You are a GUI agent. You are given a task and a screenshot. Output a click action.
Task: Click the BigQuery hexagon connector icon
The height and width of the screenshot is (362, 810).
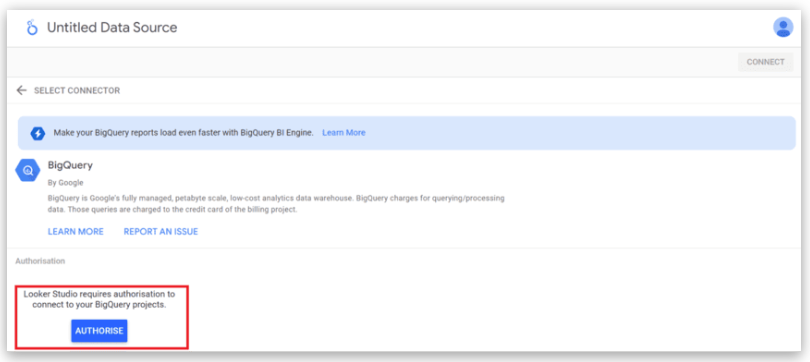28,170
